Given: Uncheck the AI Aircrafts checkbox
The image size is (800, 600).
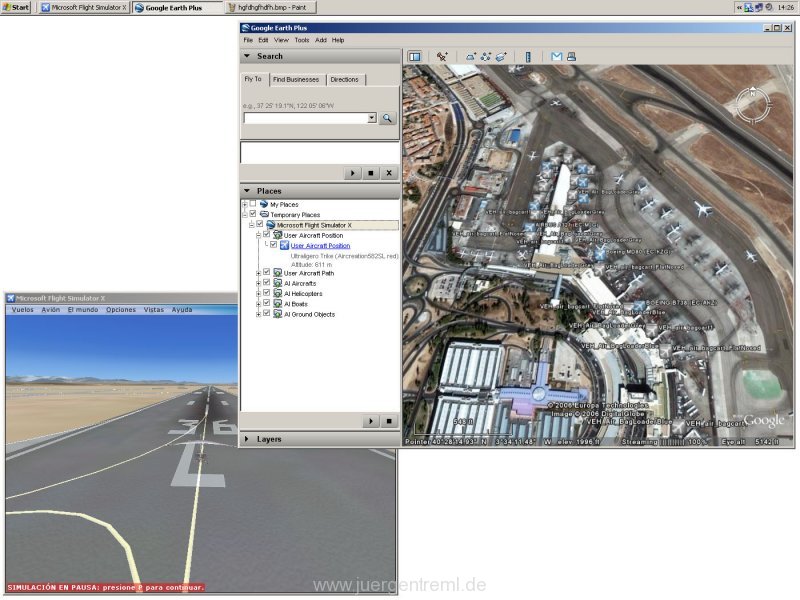Looking at the screenshot, I should pyautogui.click(x=267, y=282).
